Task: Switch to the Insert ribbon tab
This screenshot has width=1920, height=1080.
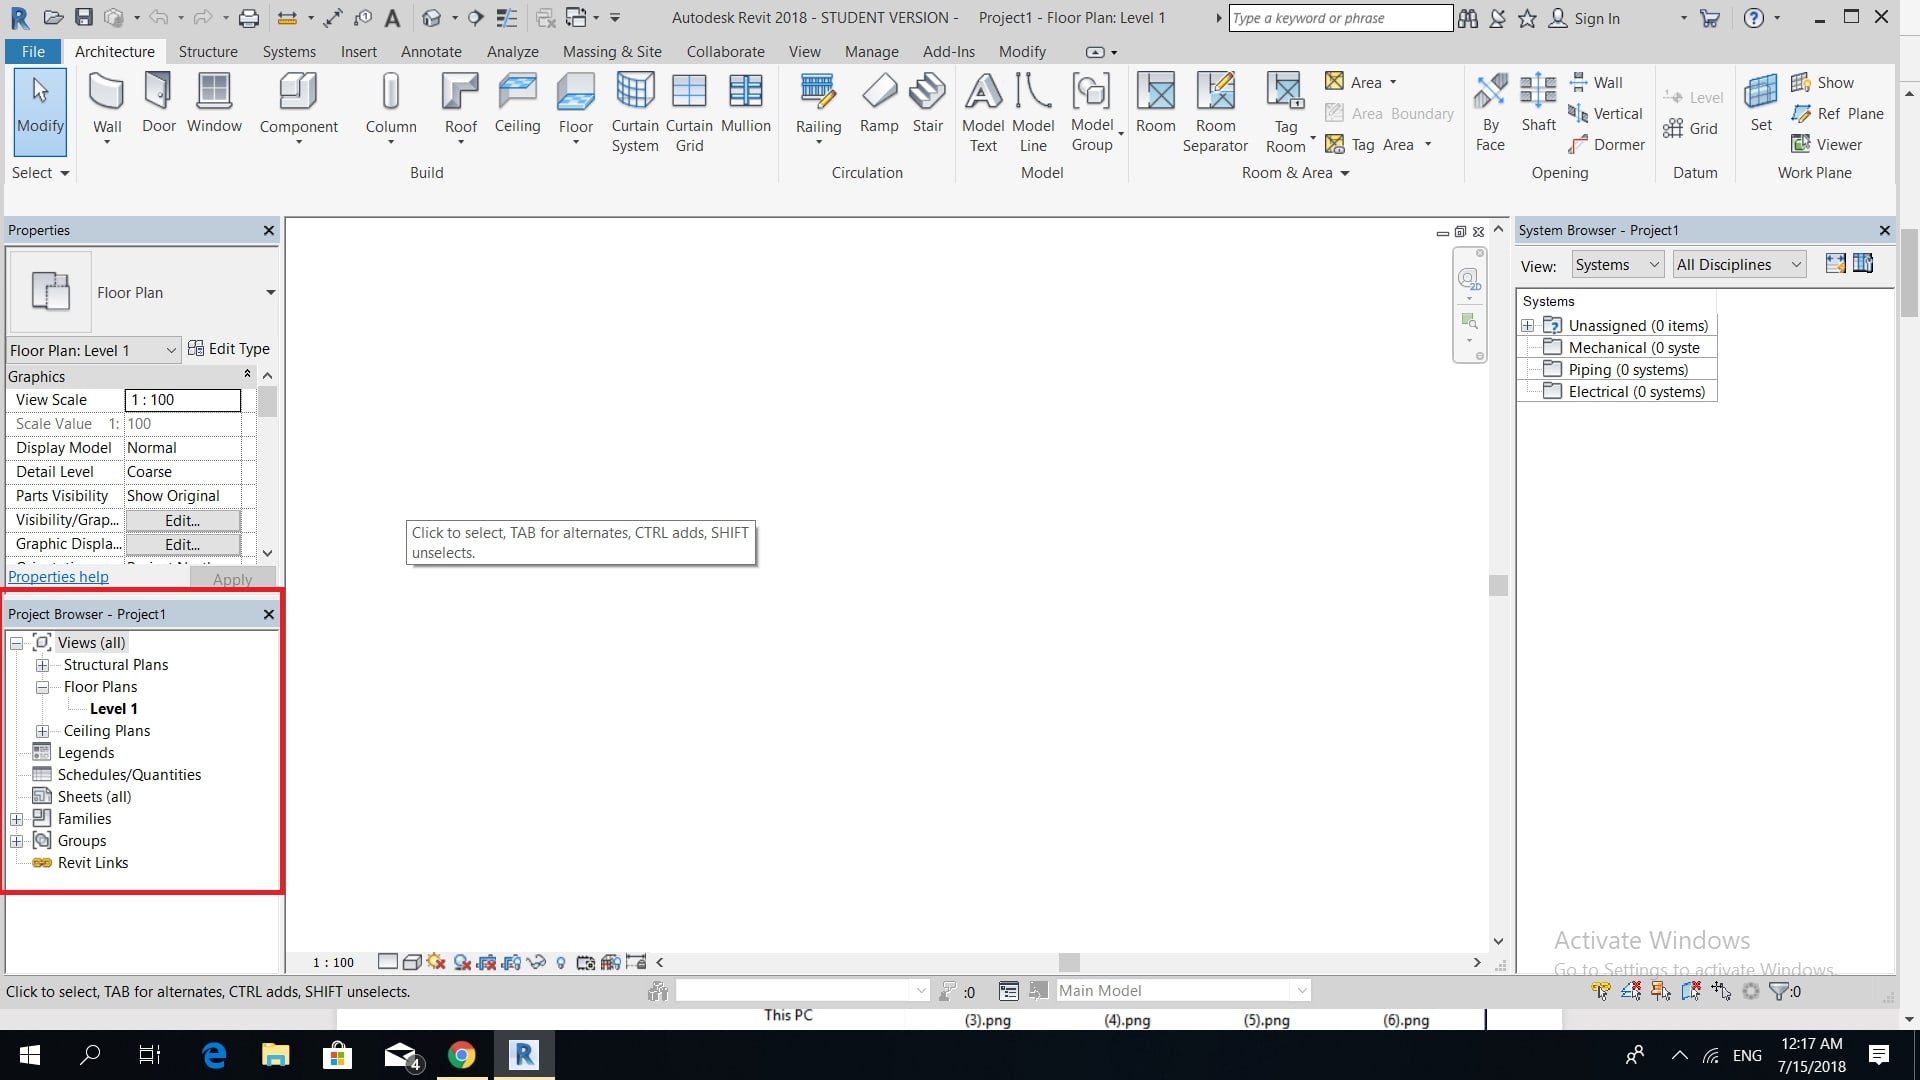Action: [359, 51]
